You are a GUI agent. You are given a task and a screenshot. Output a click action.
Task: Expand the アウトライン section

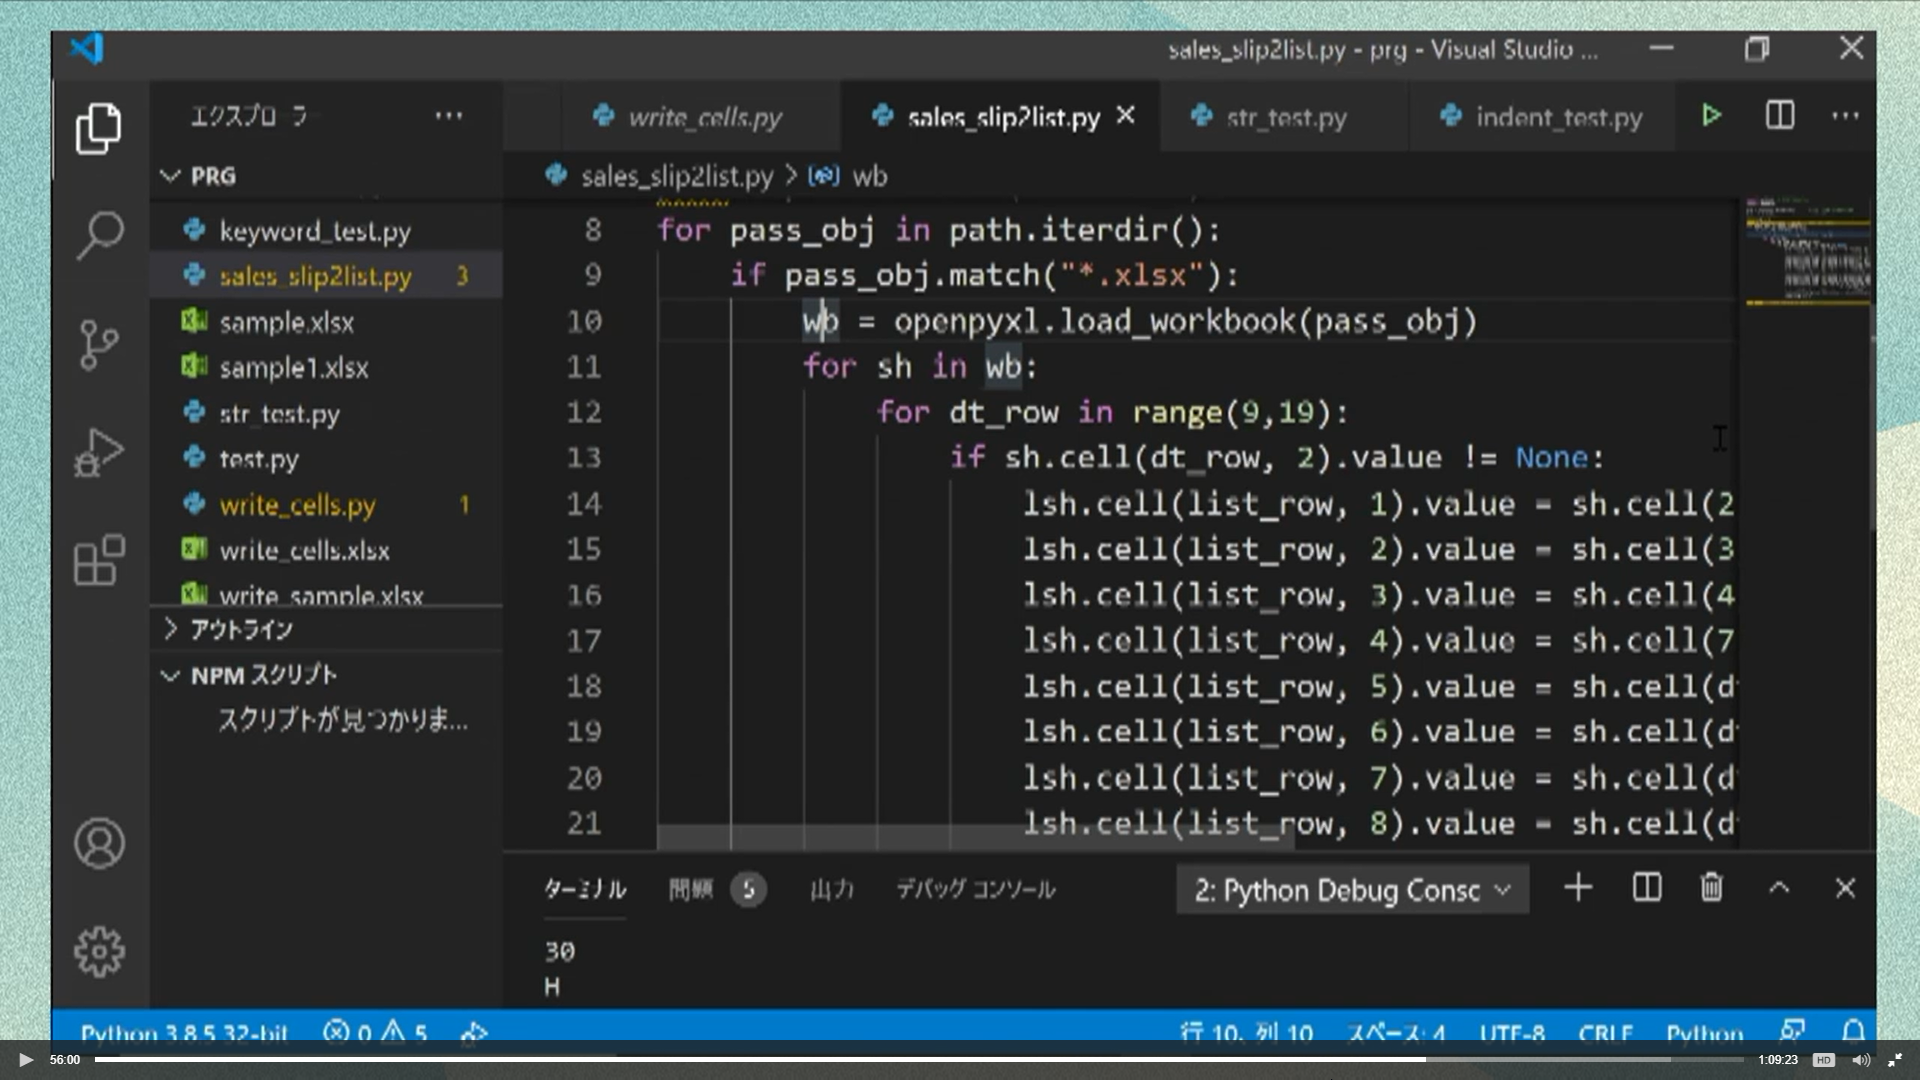(x=326, y=629)
